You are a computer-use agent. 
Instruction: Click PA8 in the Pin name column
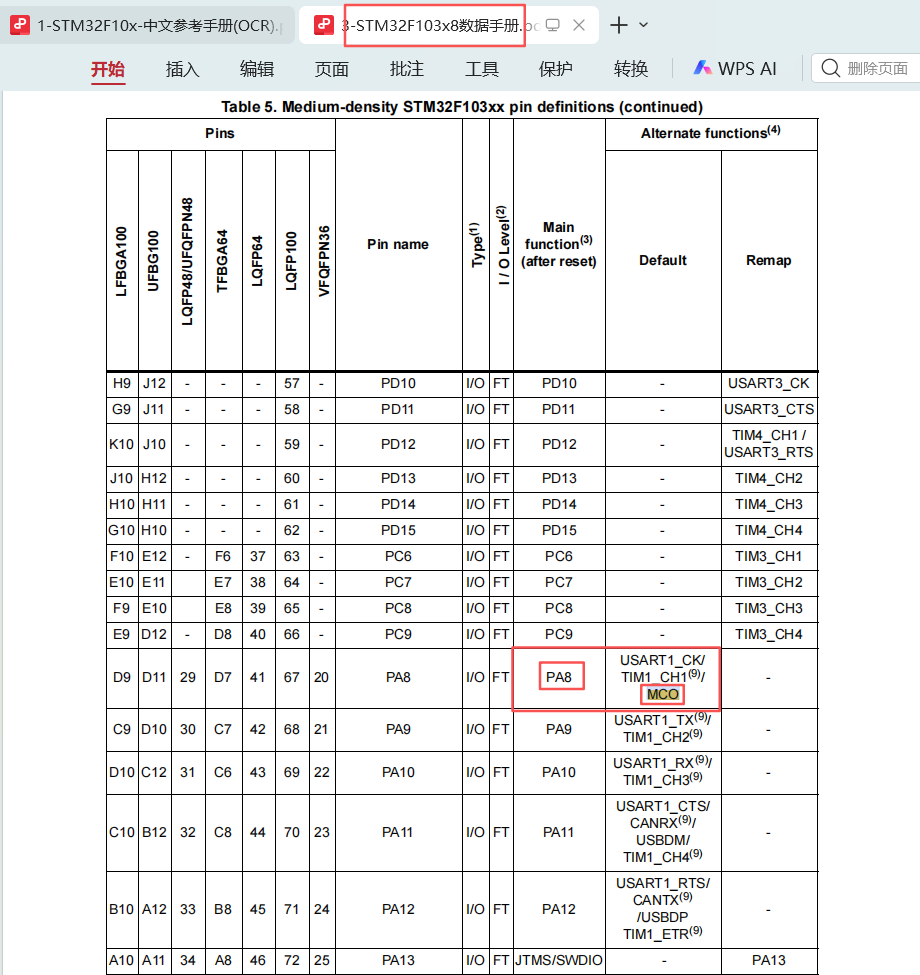point(398,677)
